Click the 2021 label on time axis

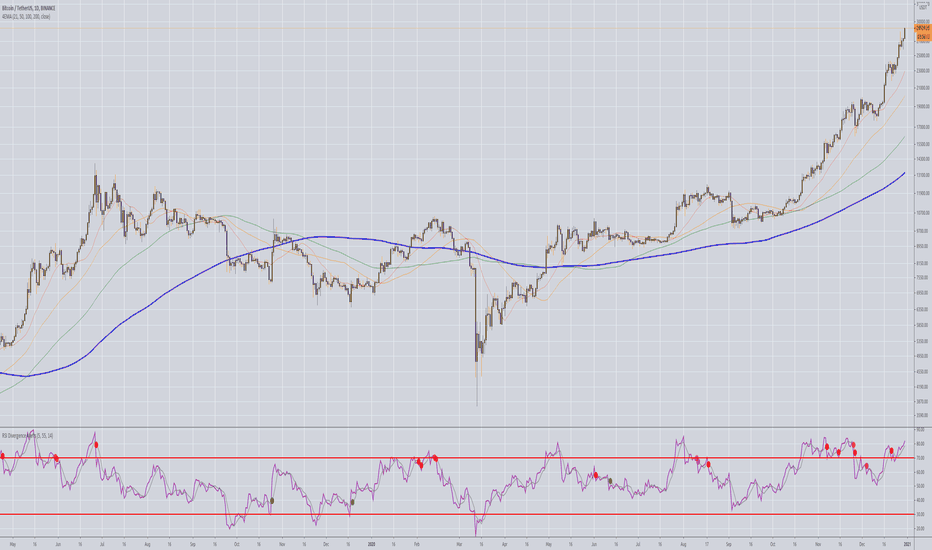908,544
